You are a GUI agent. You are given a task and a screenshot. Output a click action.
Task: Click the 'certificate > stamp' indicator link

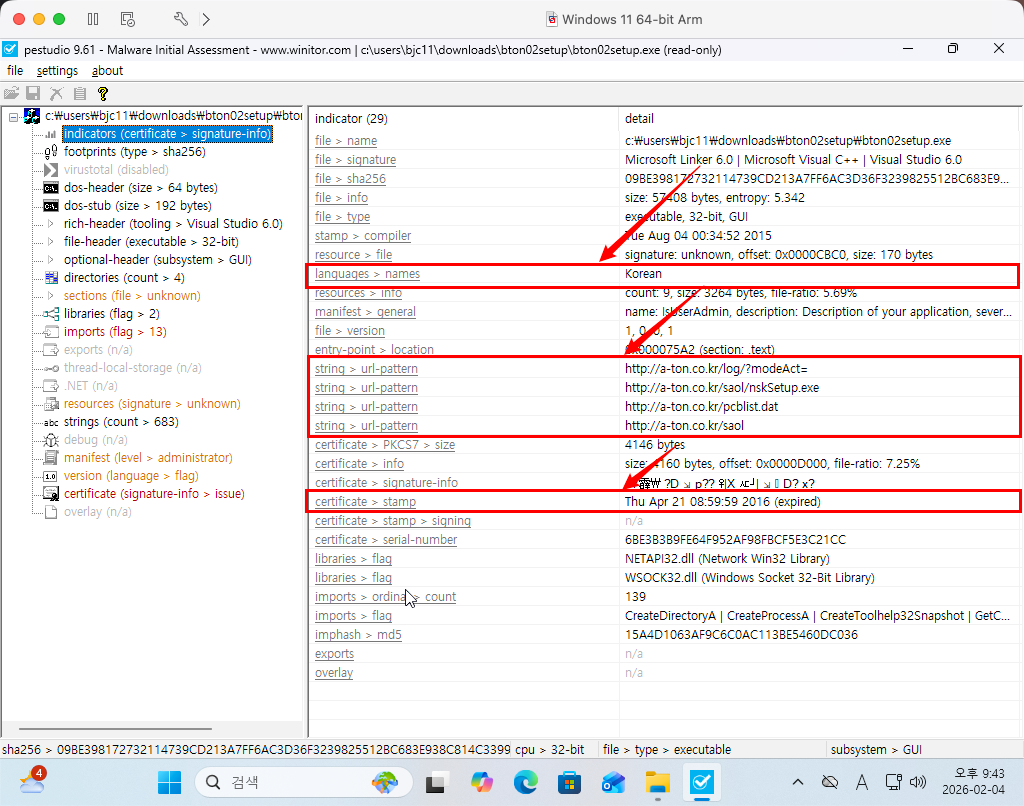coord(365,502)
